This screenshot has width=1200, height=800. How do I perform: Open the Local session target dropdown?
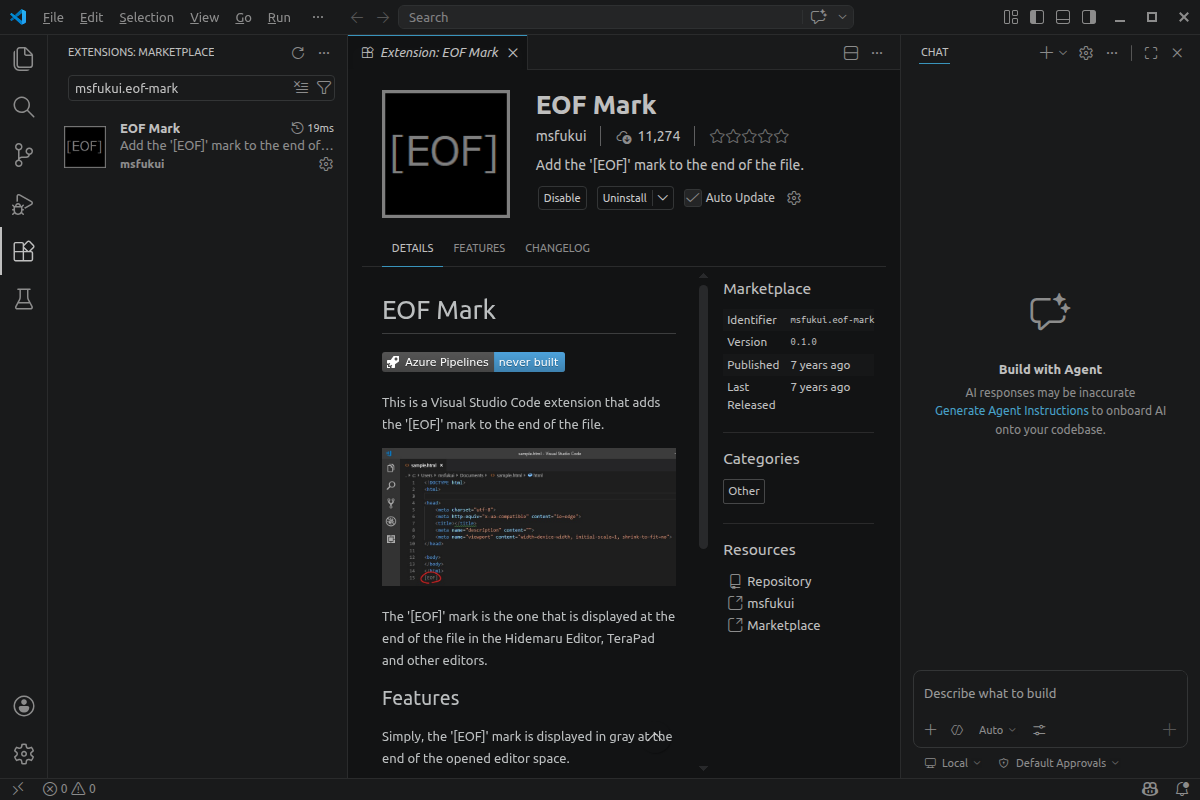click(953, 763)
